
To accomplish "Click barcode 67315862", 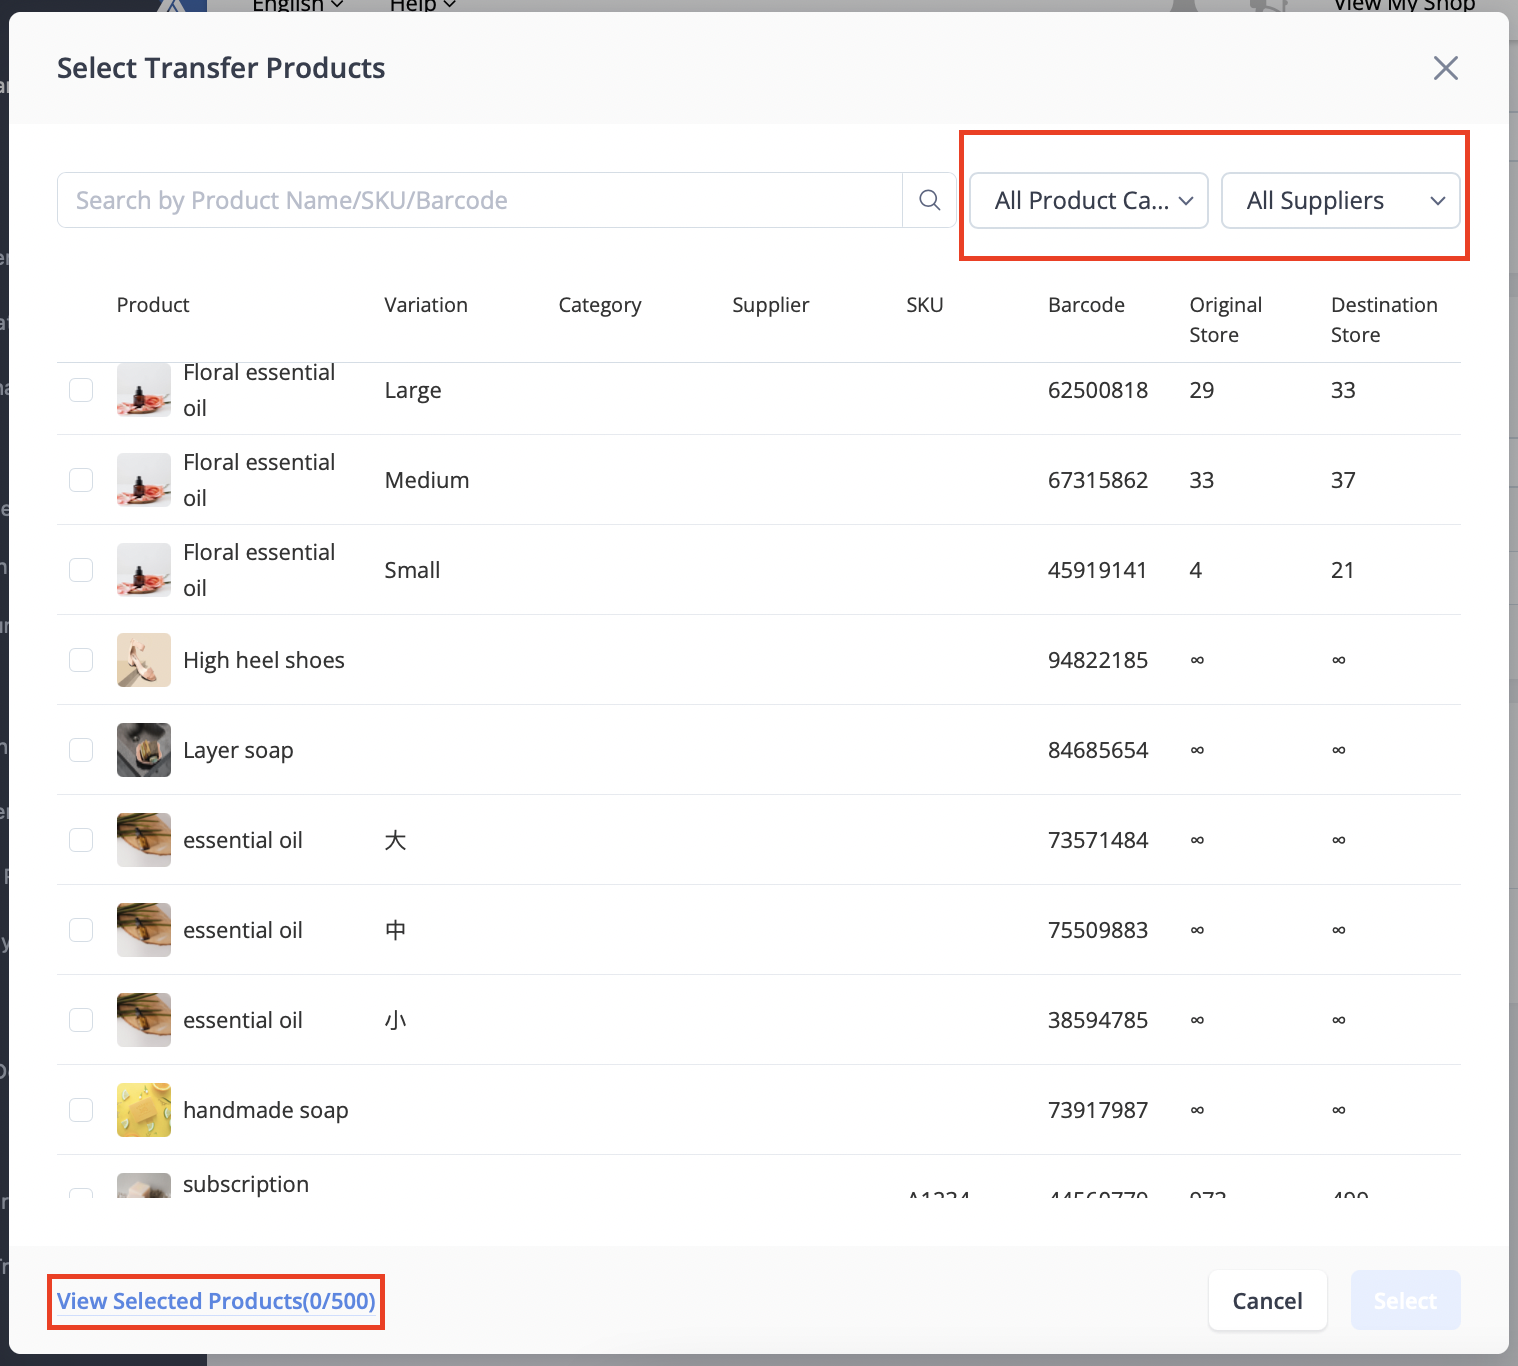I will 1098,480.
